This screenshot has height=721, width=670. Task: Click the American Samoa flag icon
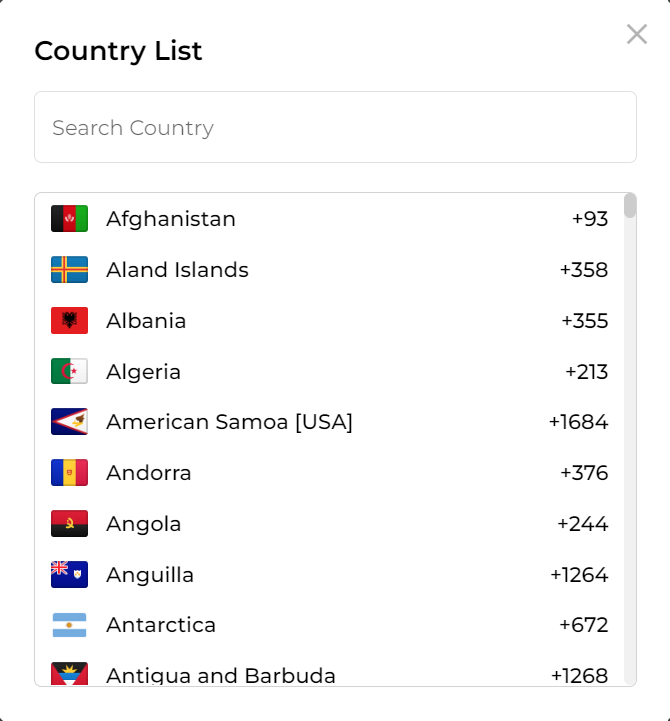[x=69, y=422]
